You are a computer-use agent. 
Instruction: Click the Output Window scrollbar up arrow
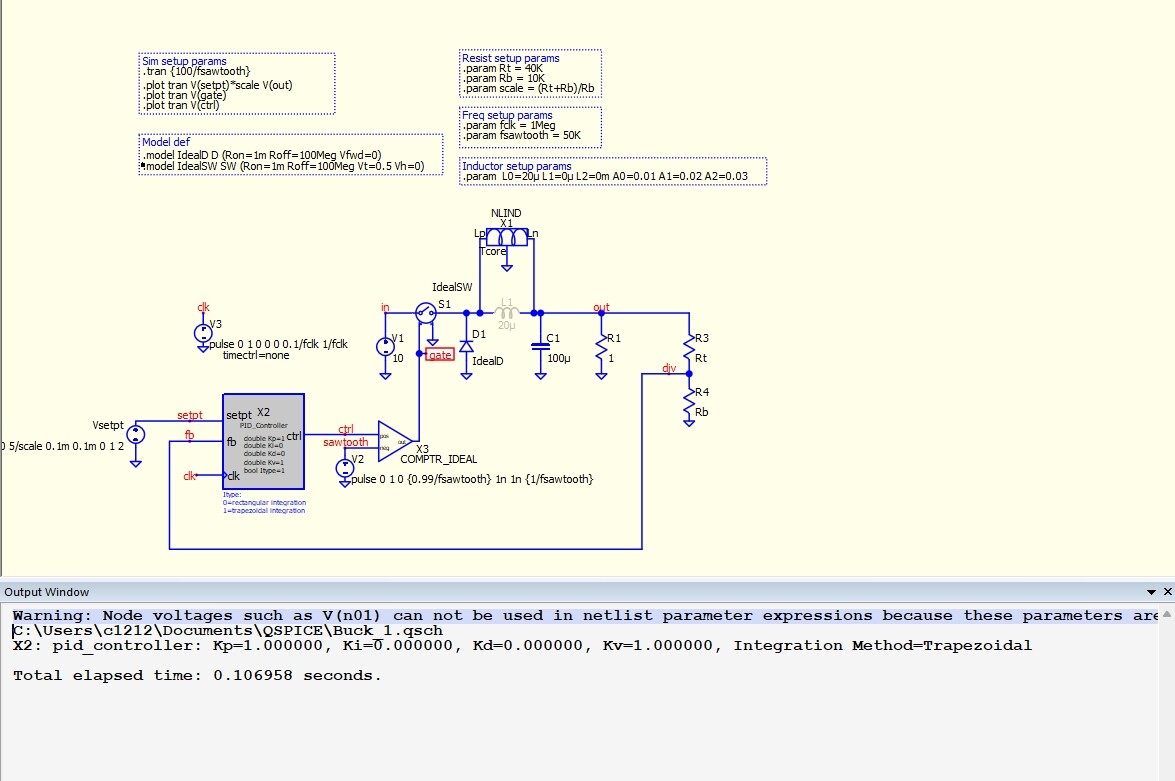pos(1168,614)
